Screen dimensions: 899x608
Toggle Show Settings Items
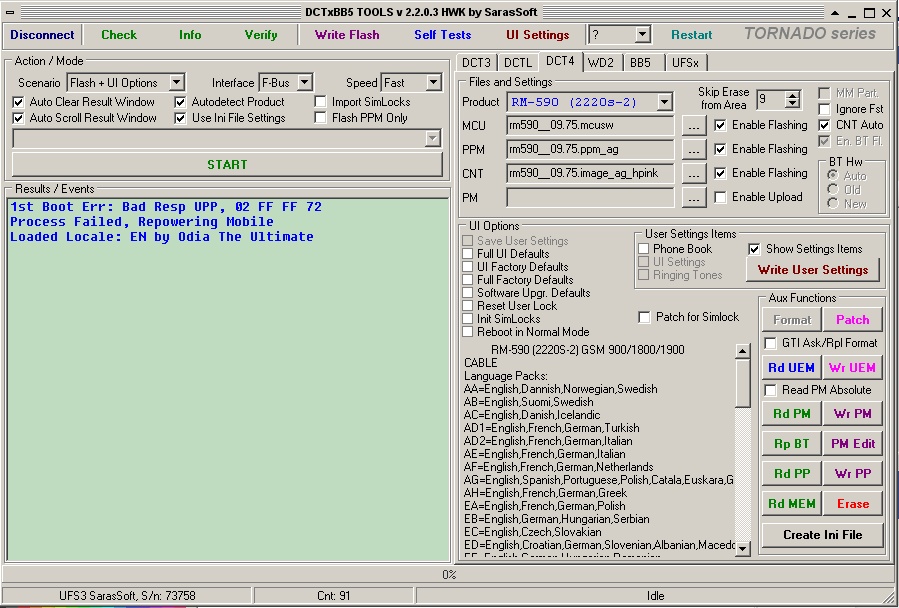(x=755, y=249)
